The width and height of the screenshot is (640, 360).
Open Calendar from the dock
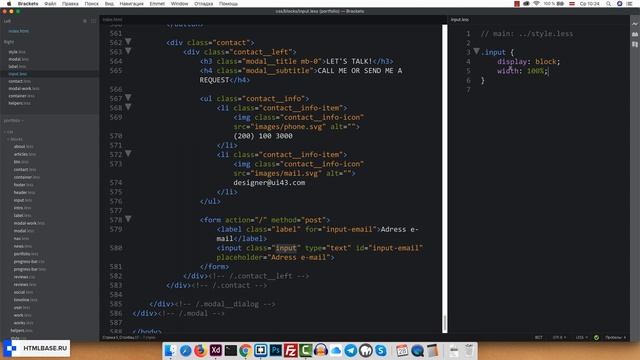coord(402,350)
